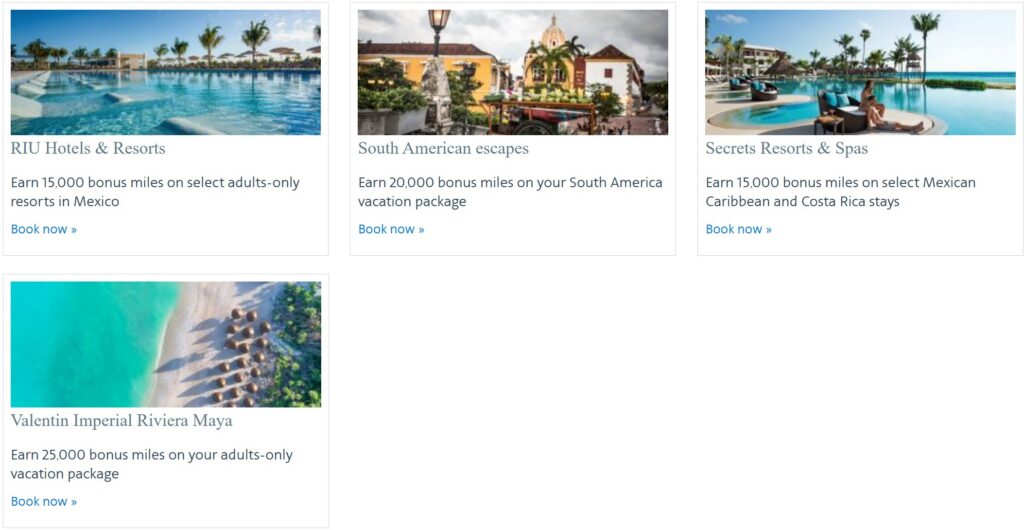Click the Valentin Imperial Riviera Maya title
Image resolution: width=1024 pixels, height=530 pixels.
(121, 421)
